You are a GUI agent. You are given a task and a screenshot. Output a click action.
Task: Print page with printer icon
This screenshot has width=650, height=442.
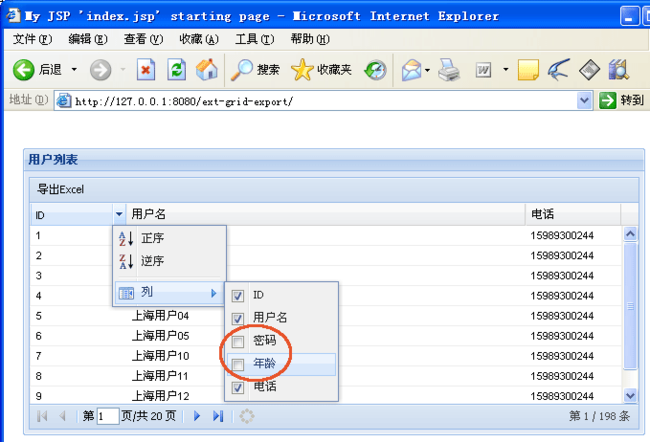click(x=449, y=70)
